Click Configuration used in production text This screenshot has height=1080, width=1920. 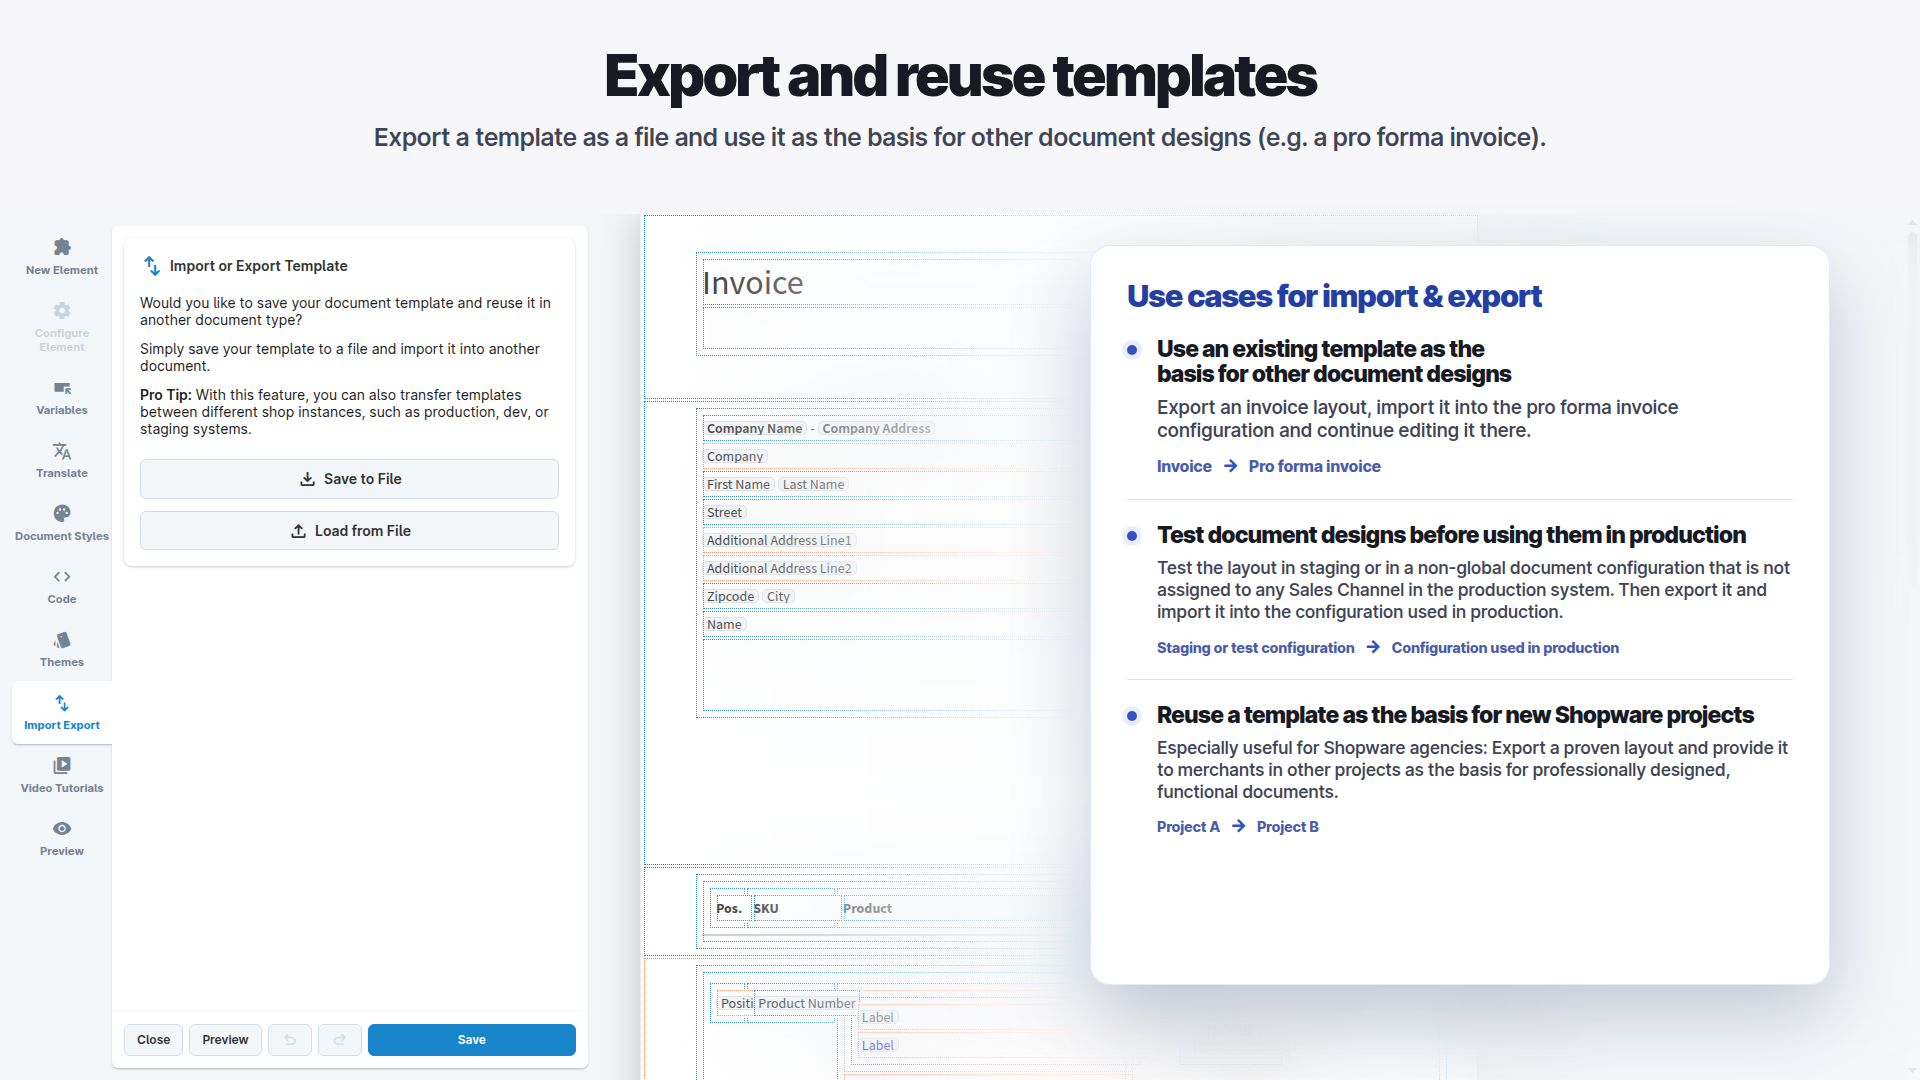click(x=1505, y=648)
